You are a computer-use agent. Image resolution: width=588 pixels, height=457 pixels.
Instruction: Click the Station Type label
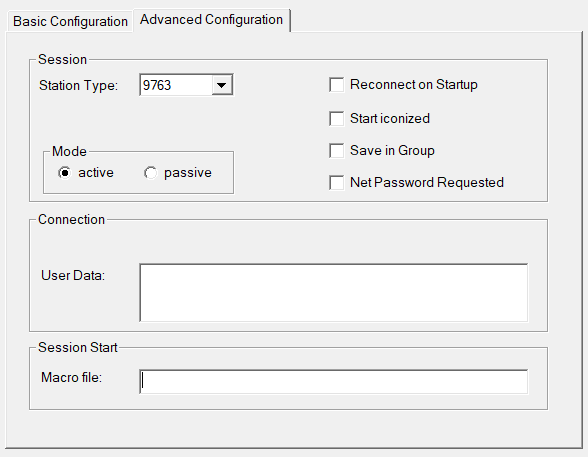[78, 85]
